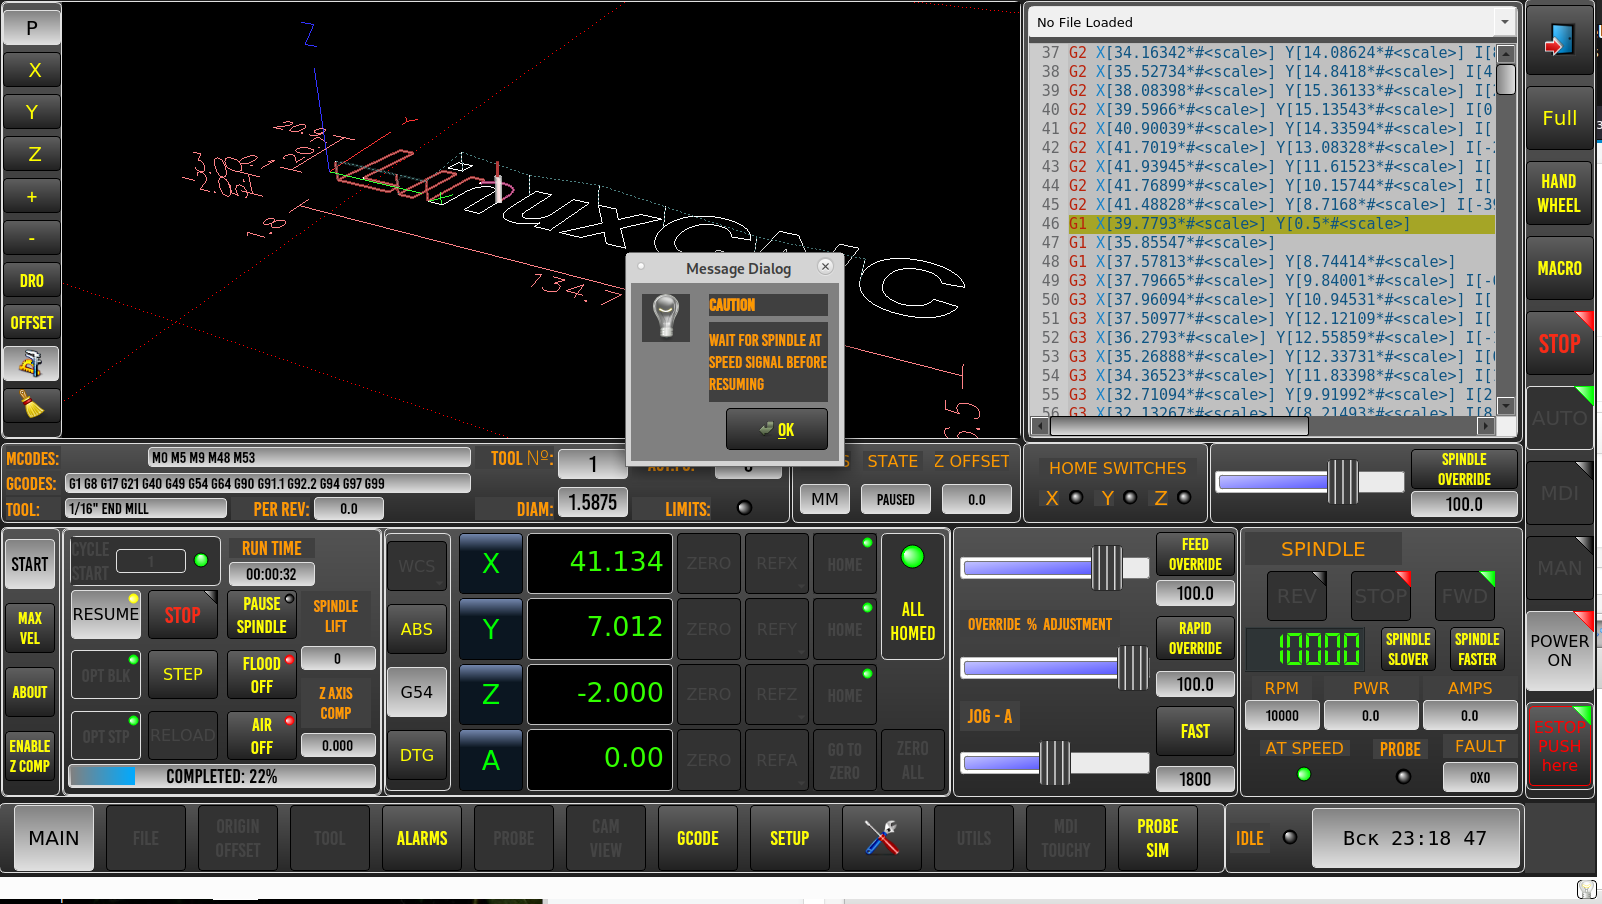Confirm the Message Dialog with OK

(x=777, y=429)
